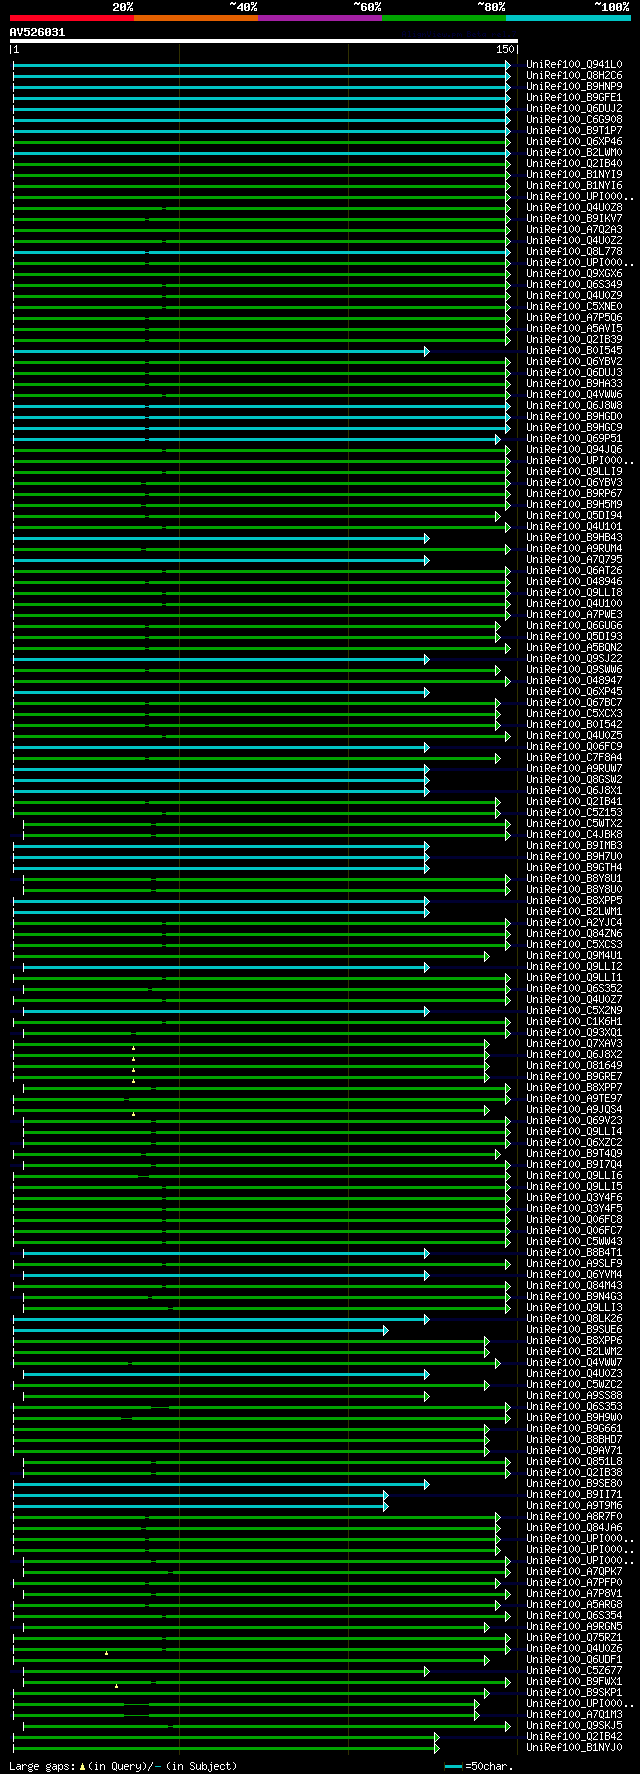Select hit UniRef100_C5XNE0
Screen dimensions: 640x1774
(x=574, y=307)
